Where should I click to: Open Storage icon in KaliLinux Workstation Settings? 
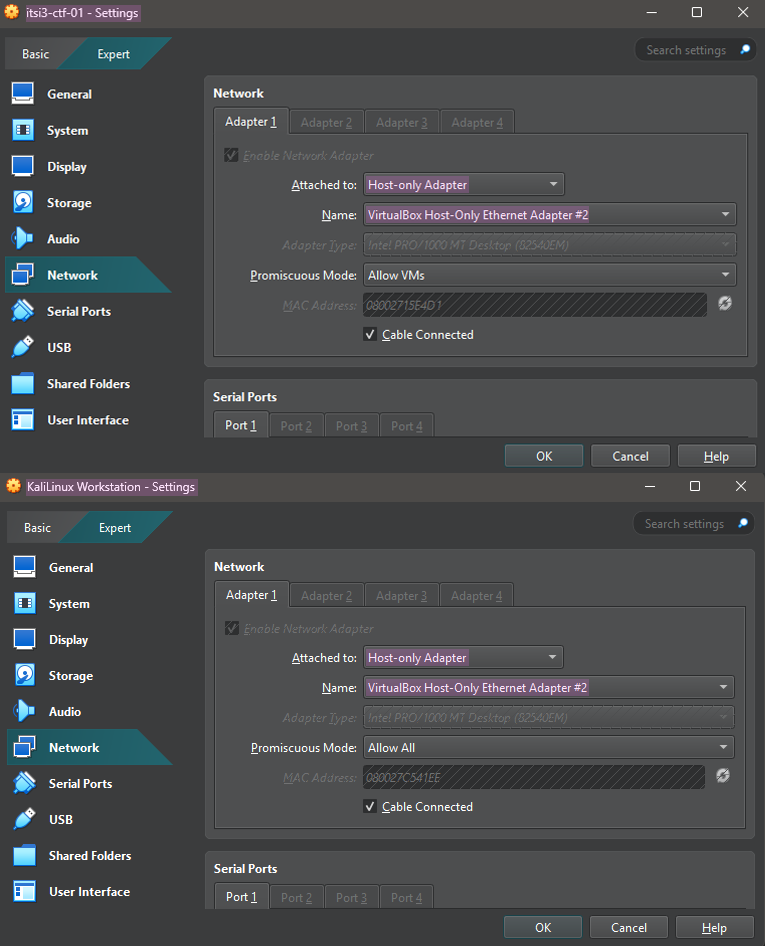[25, 675]
